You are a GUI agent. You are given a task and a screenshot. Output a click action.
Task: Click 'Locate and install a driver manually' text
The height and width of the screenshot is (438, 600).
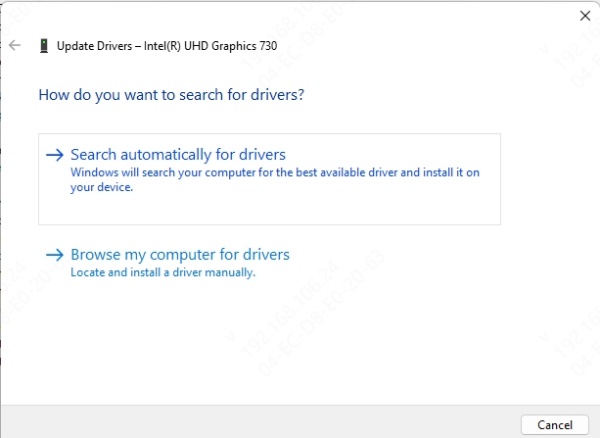tap(163, 272)
